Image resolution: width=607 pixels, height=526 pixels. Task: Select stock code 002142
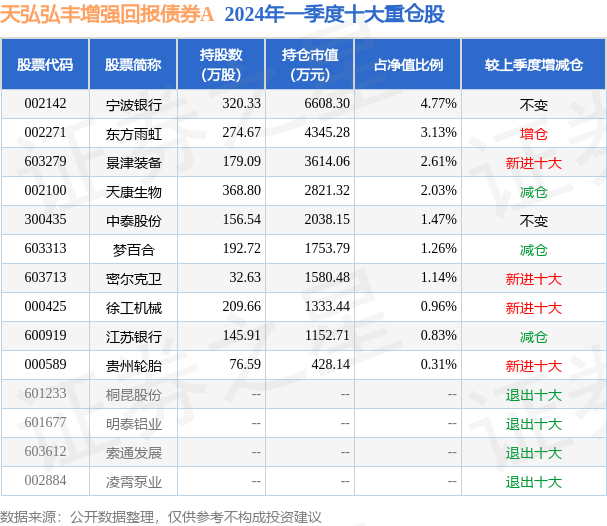click(45, 104)
